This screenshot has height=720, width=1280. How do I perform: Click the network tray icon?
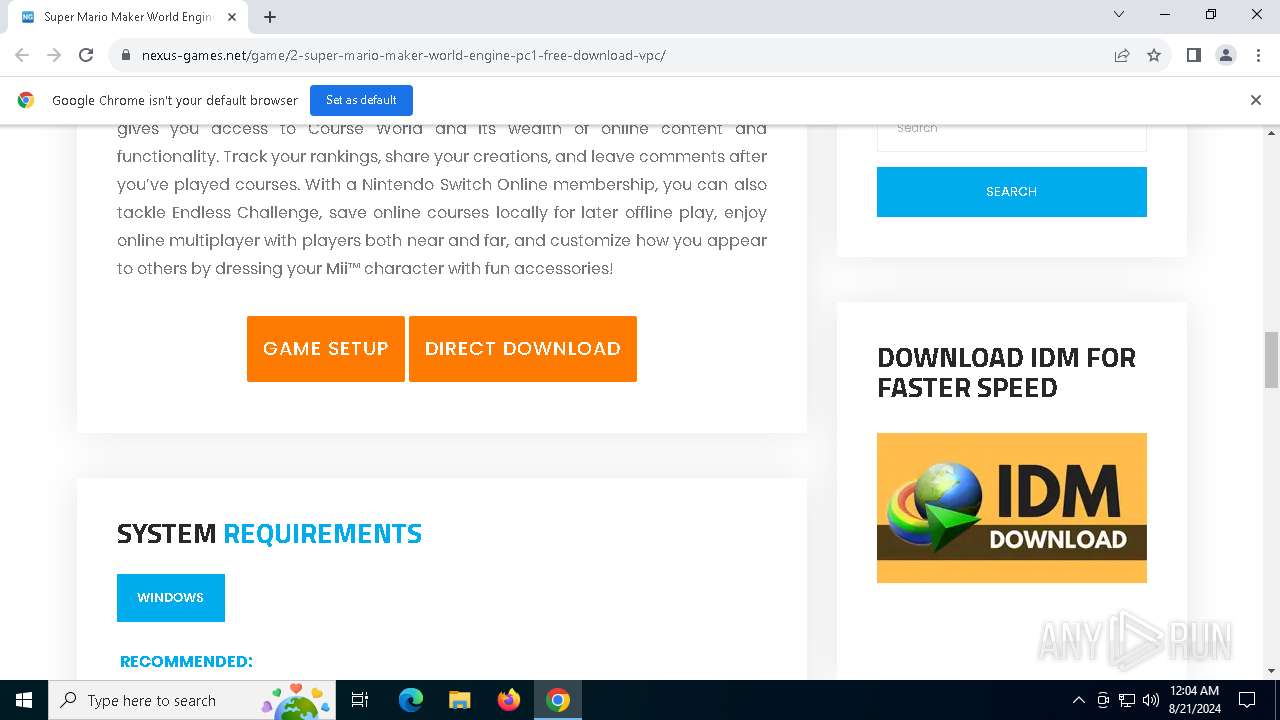[x=1127, y=700]
